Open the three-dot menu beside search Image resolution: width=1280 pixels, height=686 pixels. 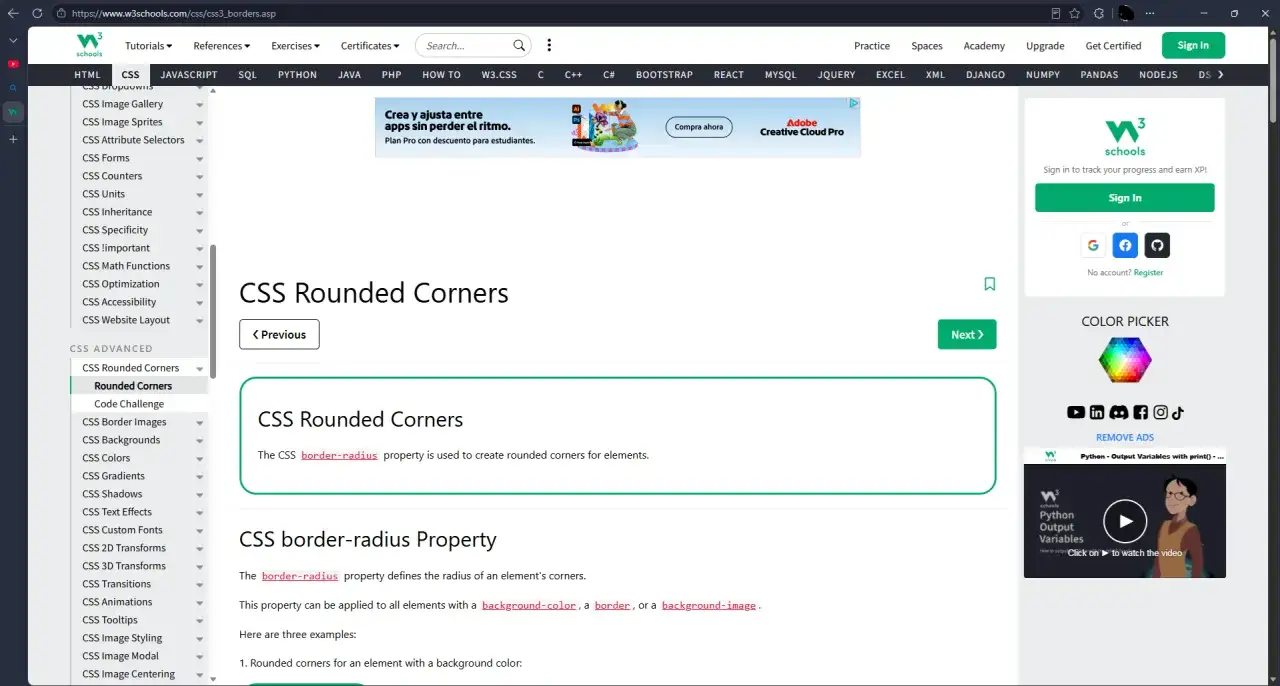549,45
